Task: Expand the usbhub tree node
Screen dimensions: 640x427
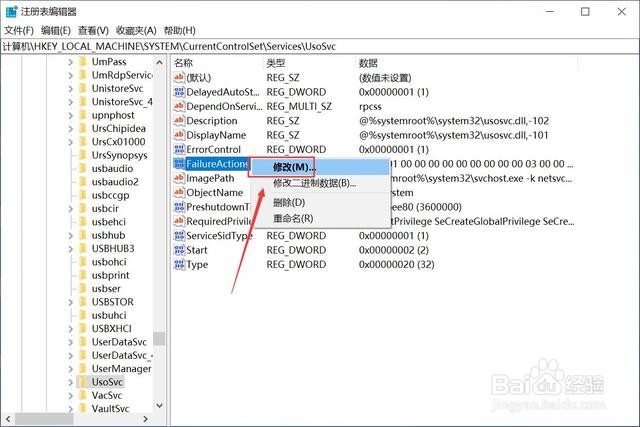Action: (x=71, y=236)
